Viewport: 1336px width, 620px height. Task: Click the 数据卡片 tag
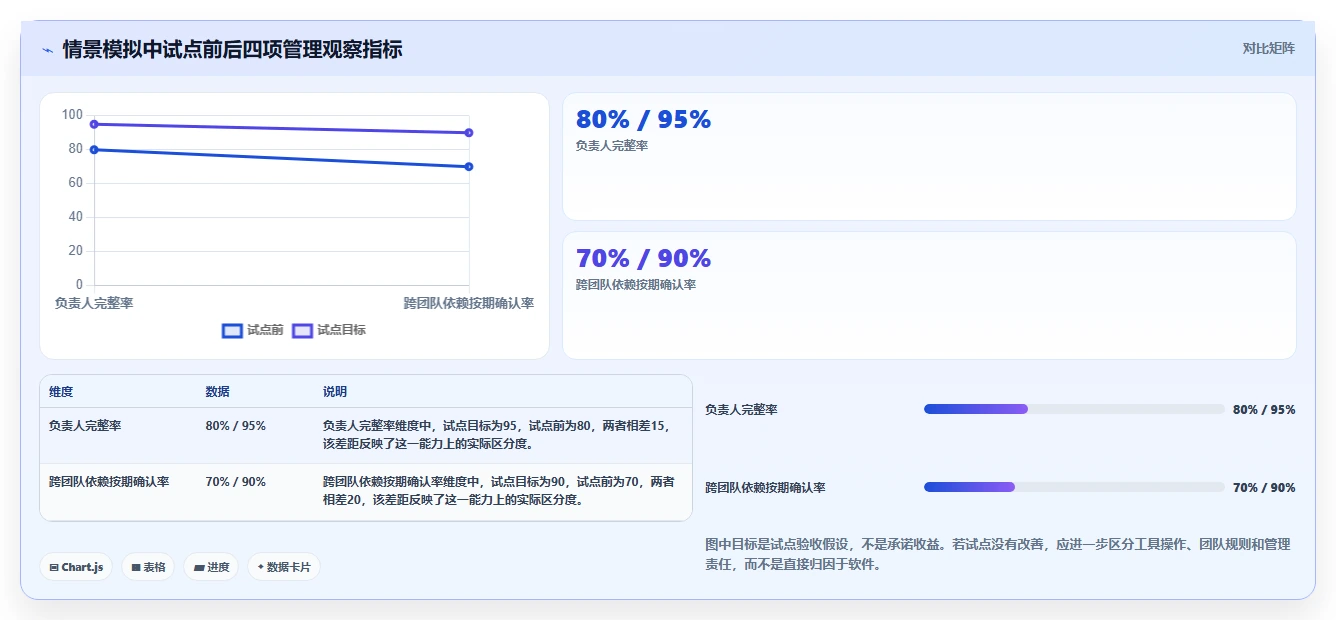point(284,567)
